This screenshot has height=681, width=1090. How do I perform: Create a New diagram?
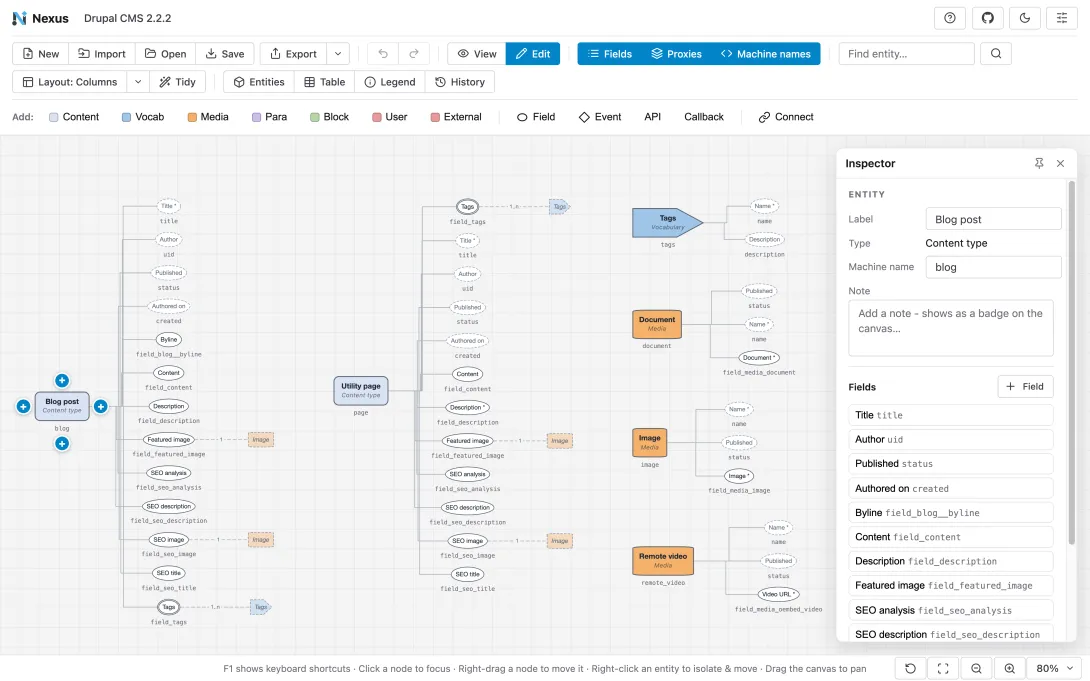(x=40, y=54)
